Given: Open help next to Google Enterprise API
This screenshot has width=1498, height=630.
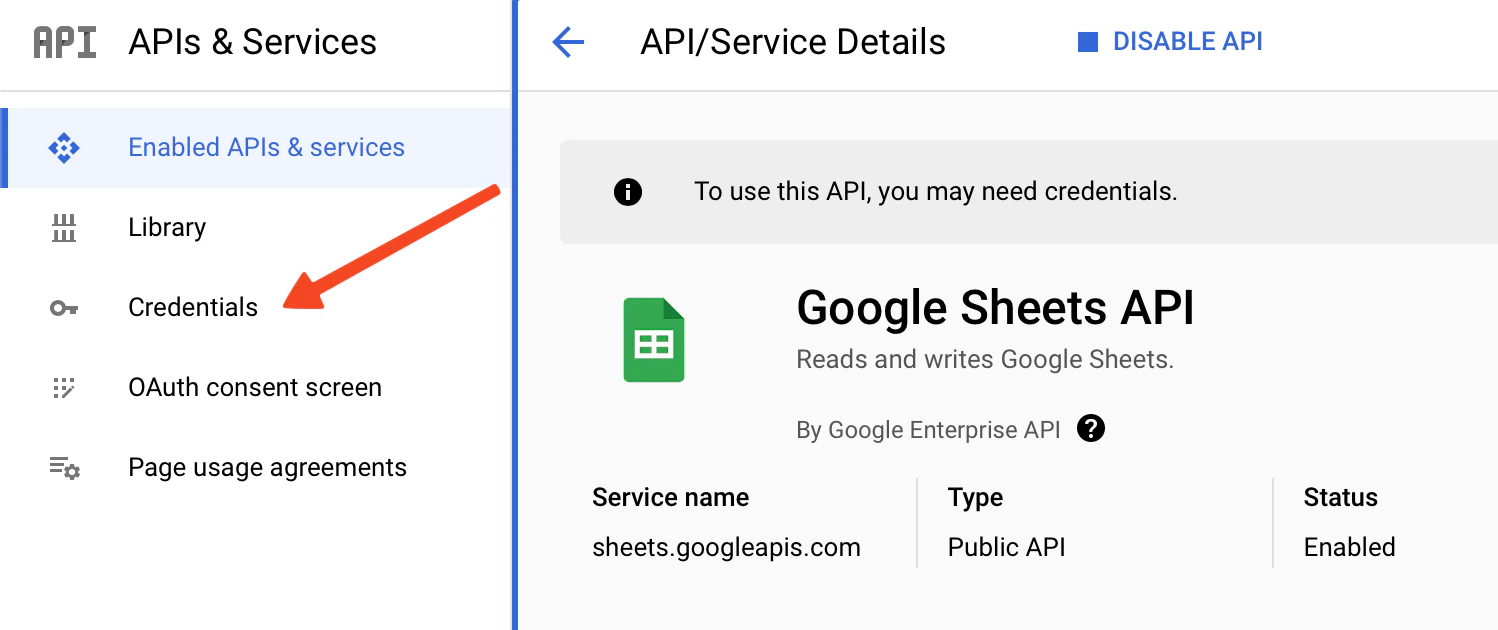Looking at the screenshot, I should 1091,429.
